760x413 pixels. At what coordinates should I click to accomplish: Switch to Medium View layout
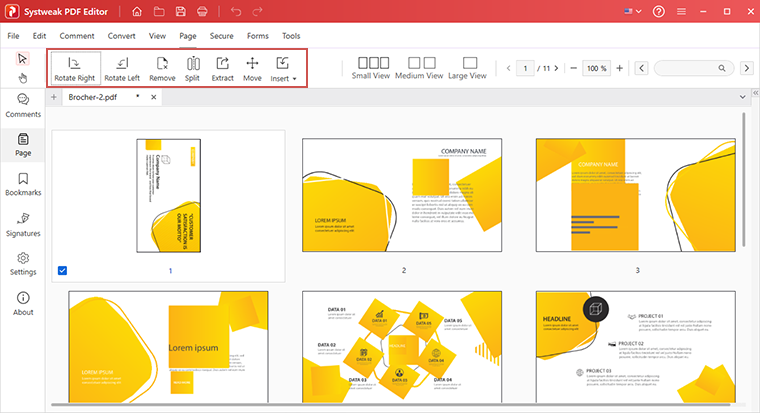[419, 68]
